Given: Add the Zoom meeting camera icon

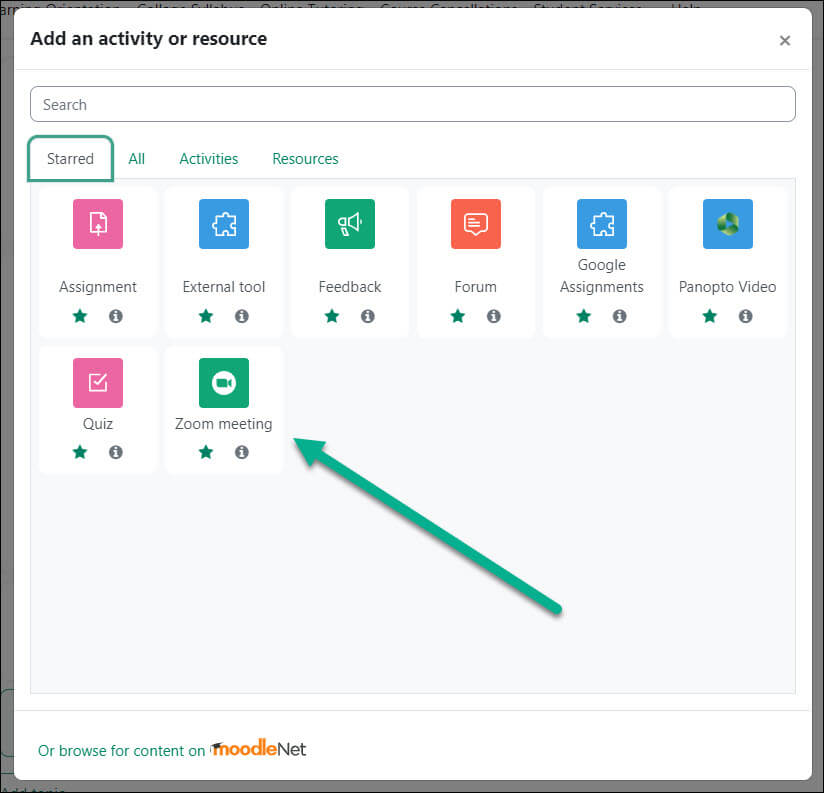Looking at the screenshot, I should point(224,383).
